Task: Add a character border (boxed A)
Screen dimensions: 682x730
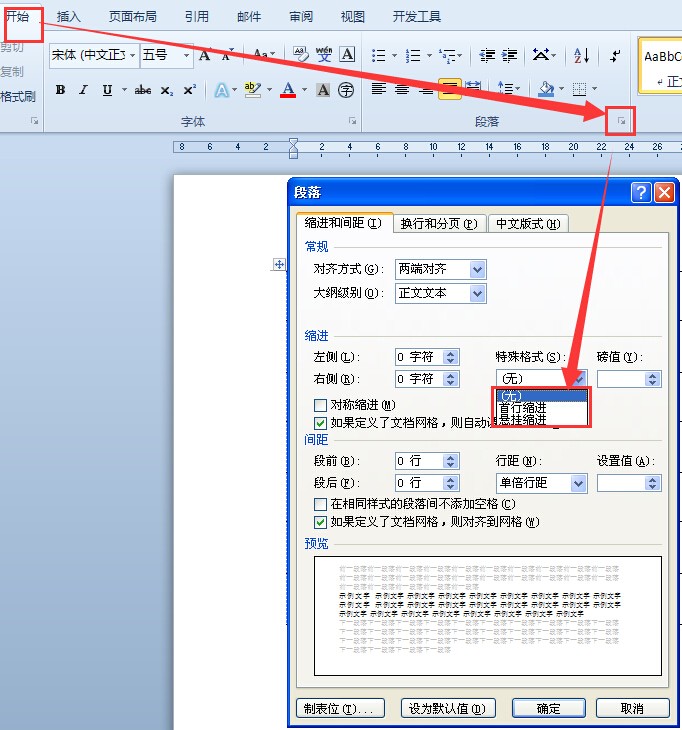Action: (x=347, y=54)
